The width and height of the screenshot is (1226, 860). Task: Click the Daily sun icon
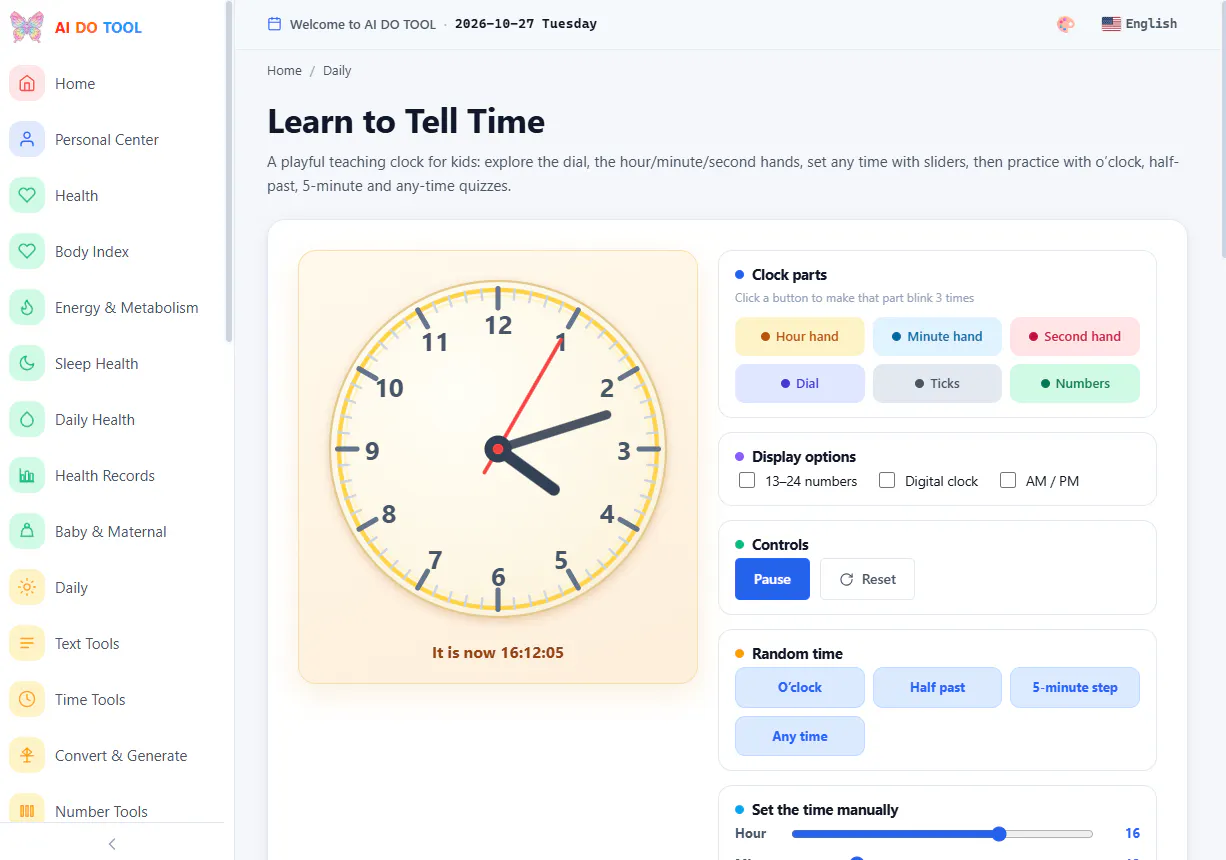coord(27,588)
